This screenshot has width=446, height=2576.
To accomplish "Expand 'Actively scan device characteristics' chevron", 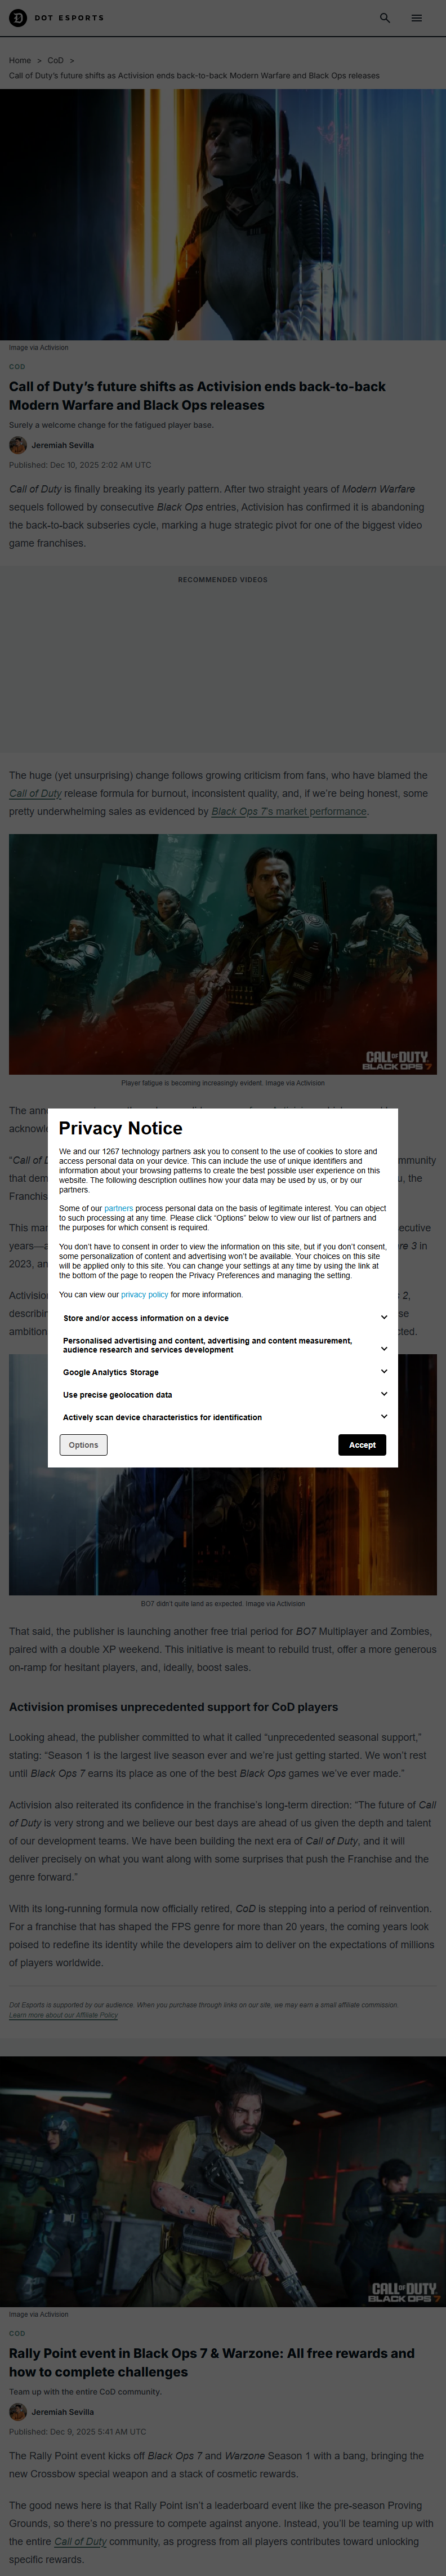I will click(384, 1417).
